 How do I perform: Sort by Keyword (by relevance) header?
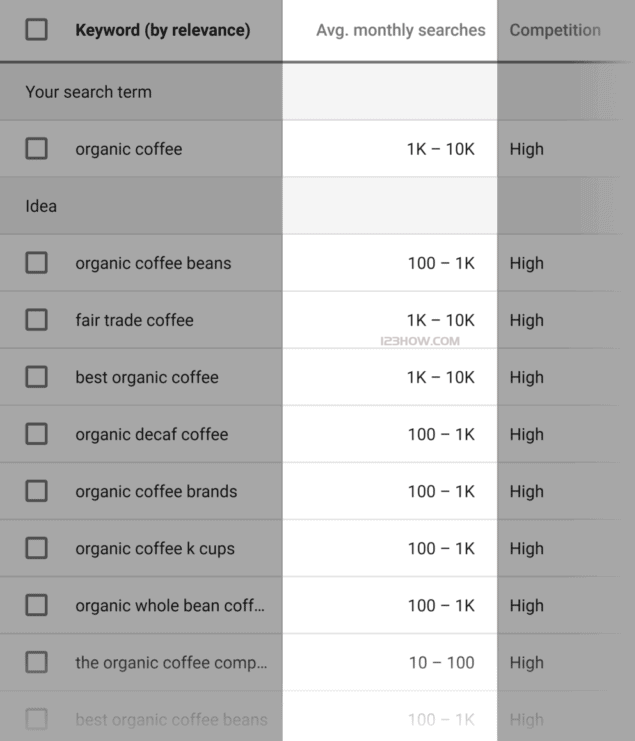(x=162, y=30)
